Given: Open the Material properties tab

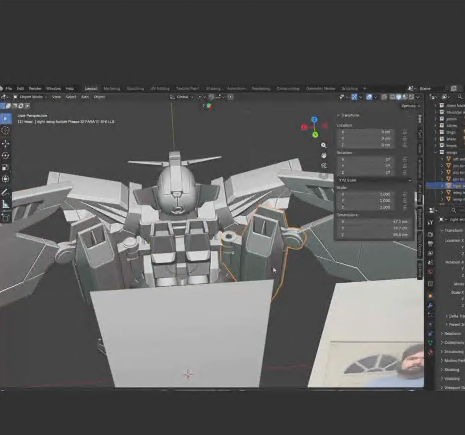Looking at the screenshot, I should [x=430, y=352].
